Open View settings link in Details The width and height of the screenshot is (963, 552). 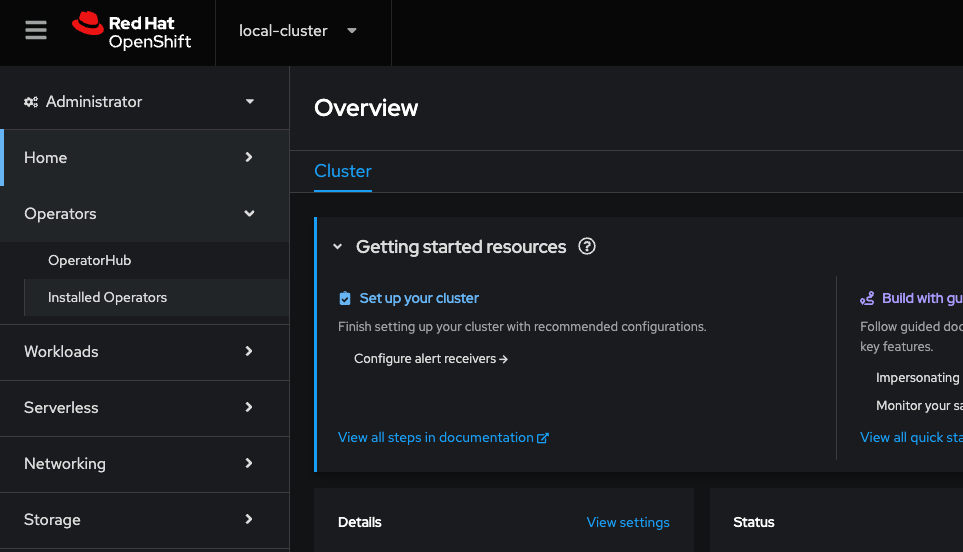click(x=628, y=522)
